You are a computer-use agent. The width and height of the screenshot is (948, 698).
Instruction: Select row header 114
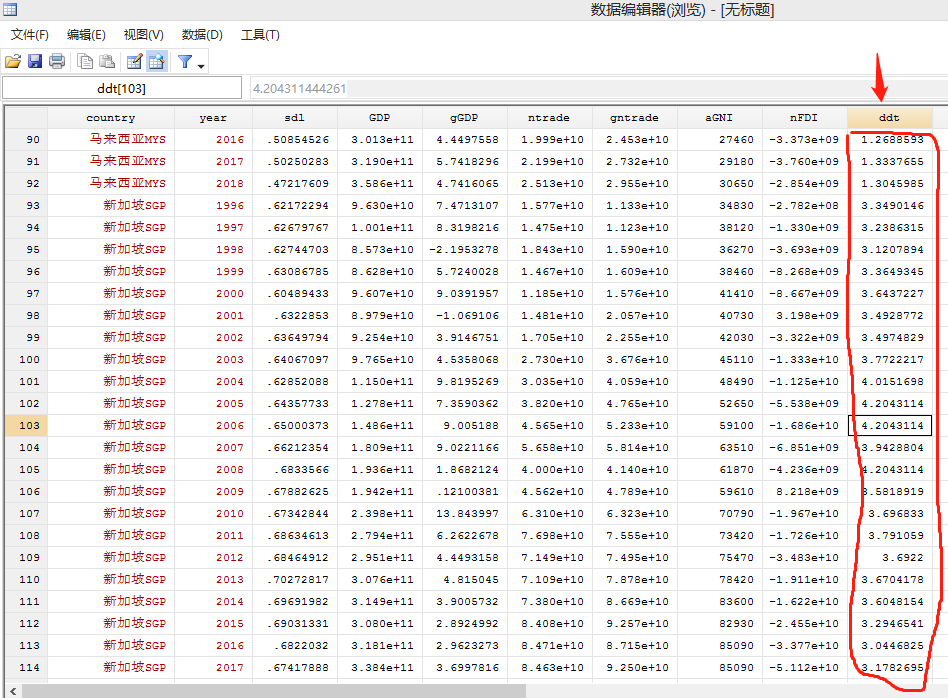click(27, 667)
